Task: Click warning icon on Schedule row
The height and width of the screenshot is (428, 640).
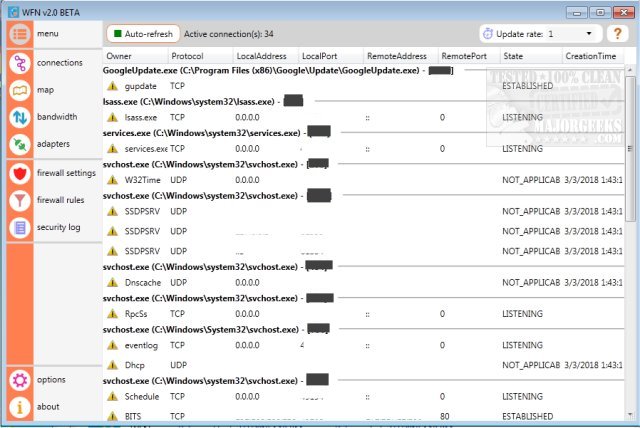Action: (112, 396)
